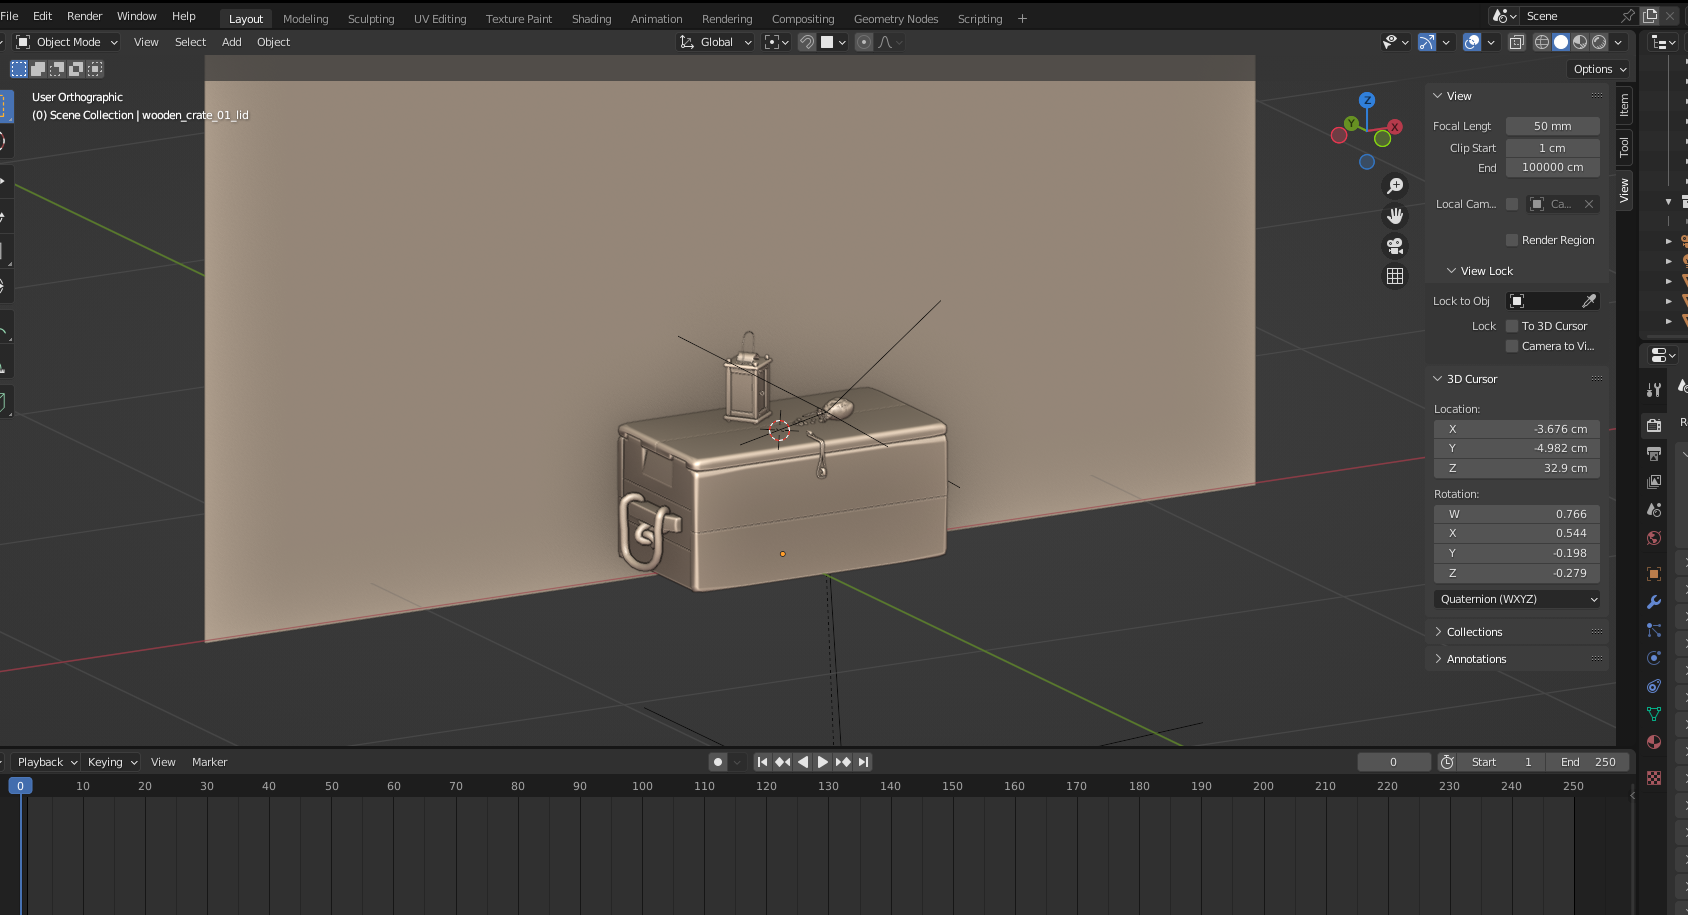
Task: Open the Object Mode dropdown
Action: 68,42
